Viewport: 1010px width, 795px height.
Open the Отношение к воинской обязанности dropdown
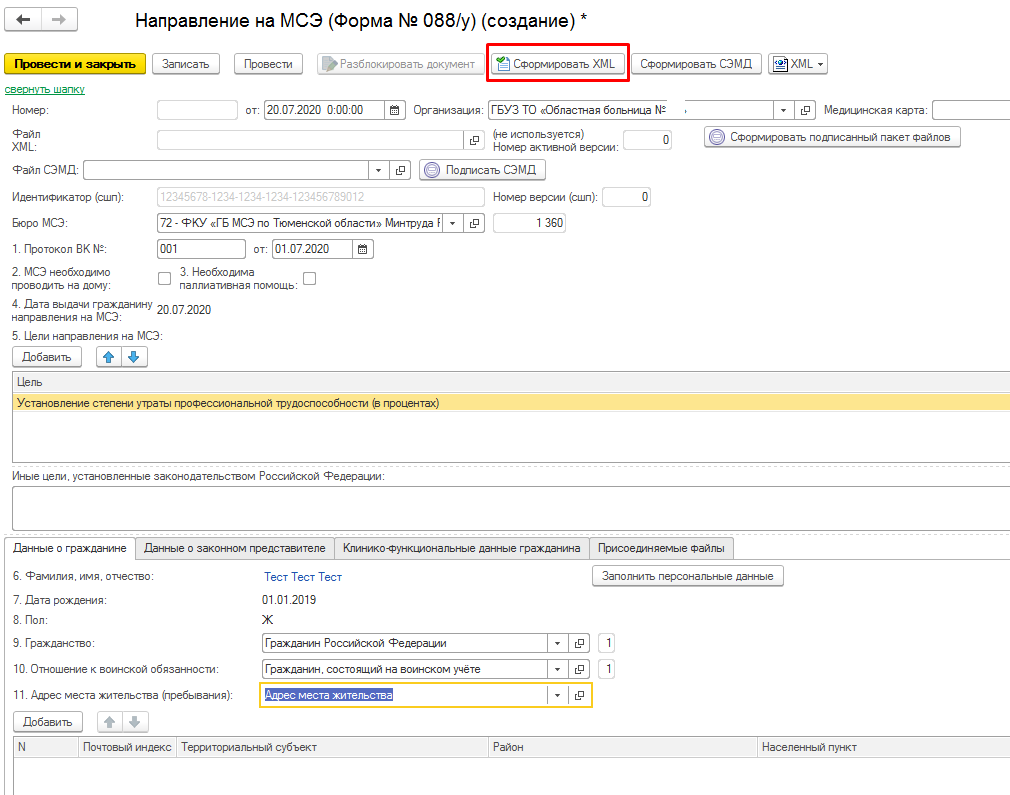(x=557, y=669)
